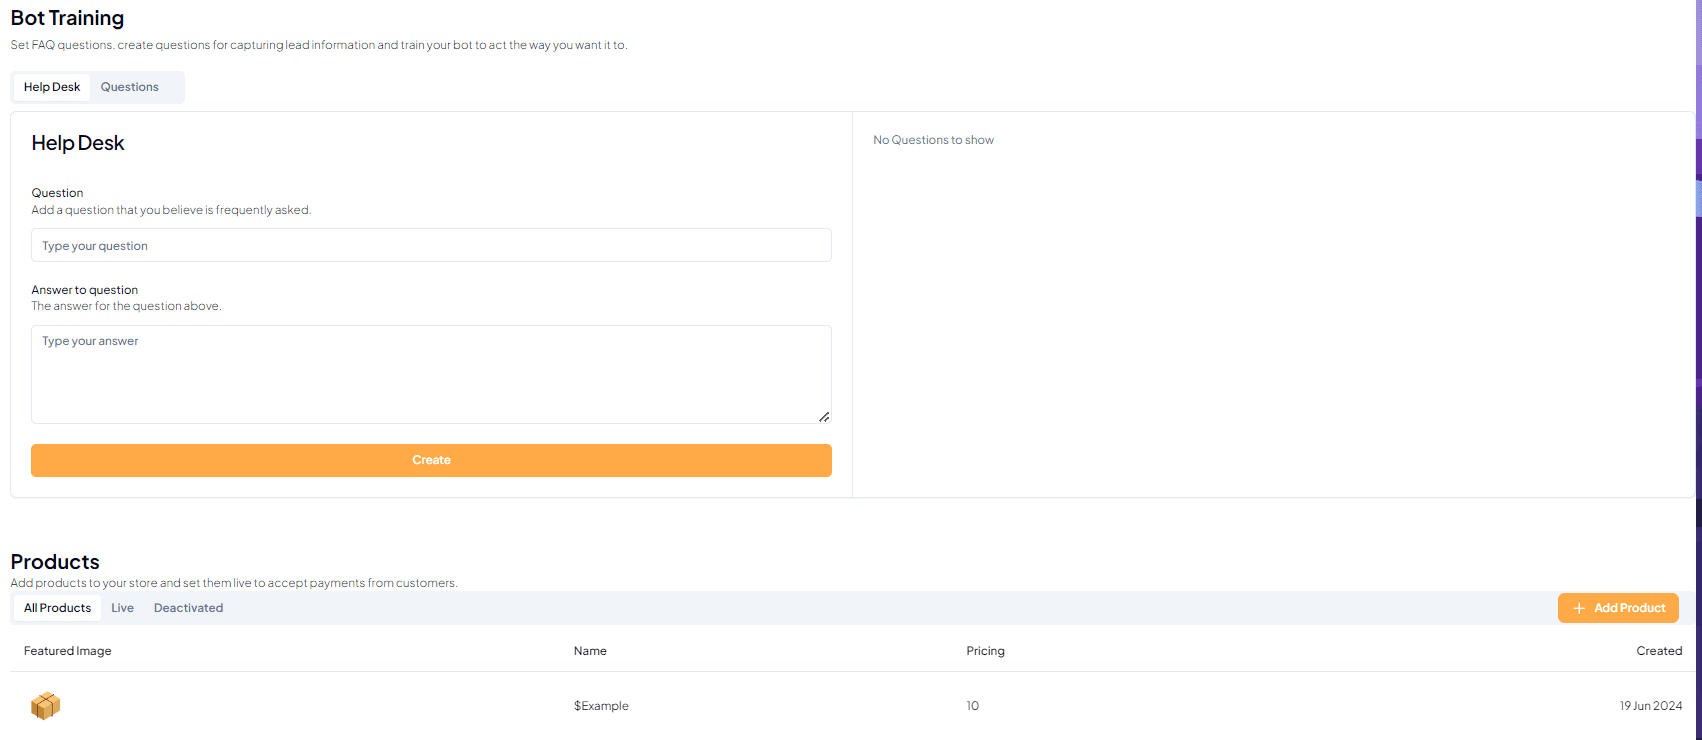Click the Add Product button
Viewport: 1702px width, 740px height.
(1618, 608)
